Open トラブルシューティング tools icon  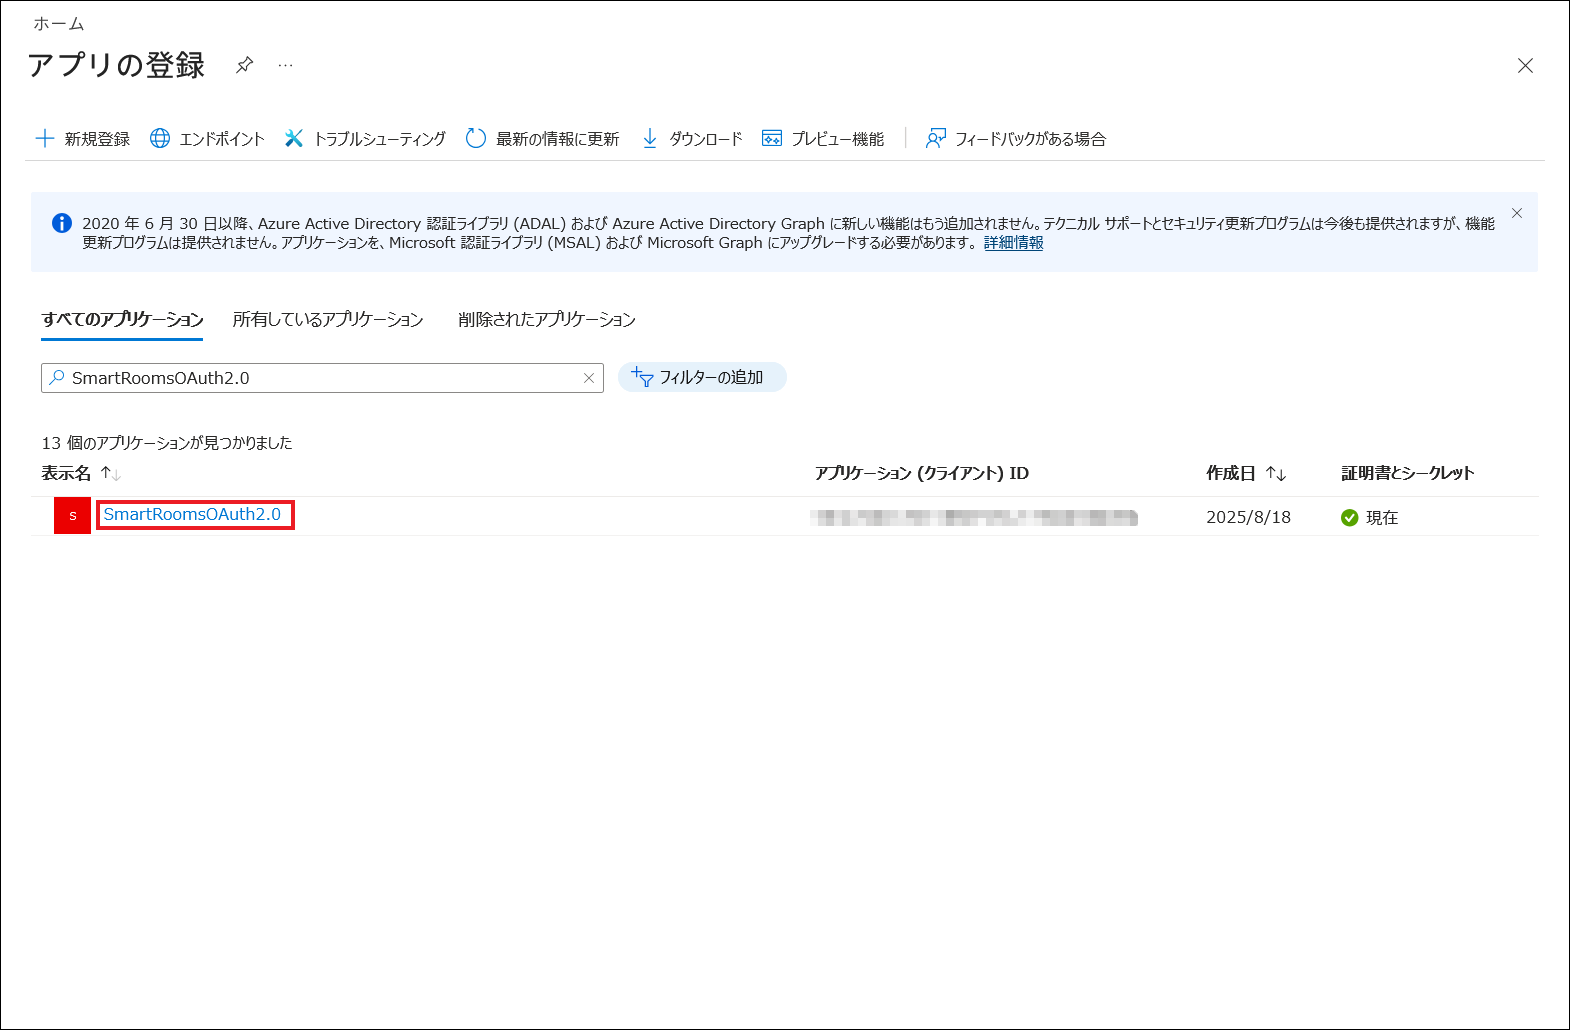coord(293,138)
